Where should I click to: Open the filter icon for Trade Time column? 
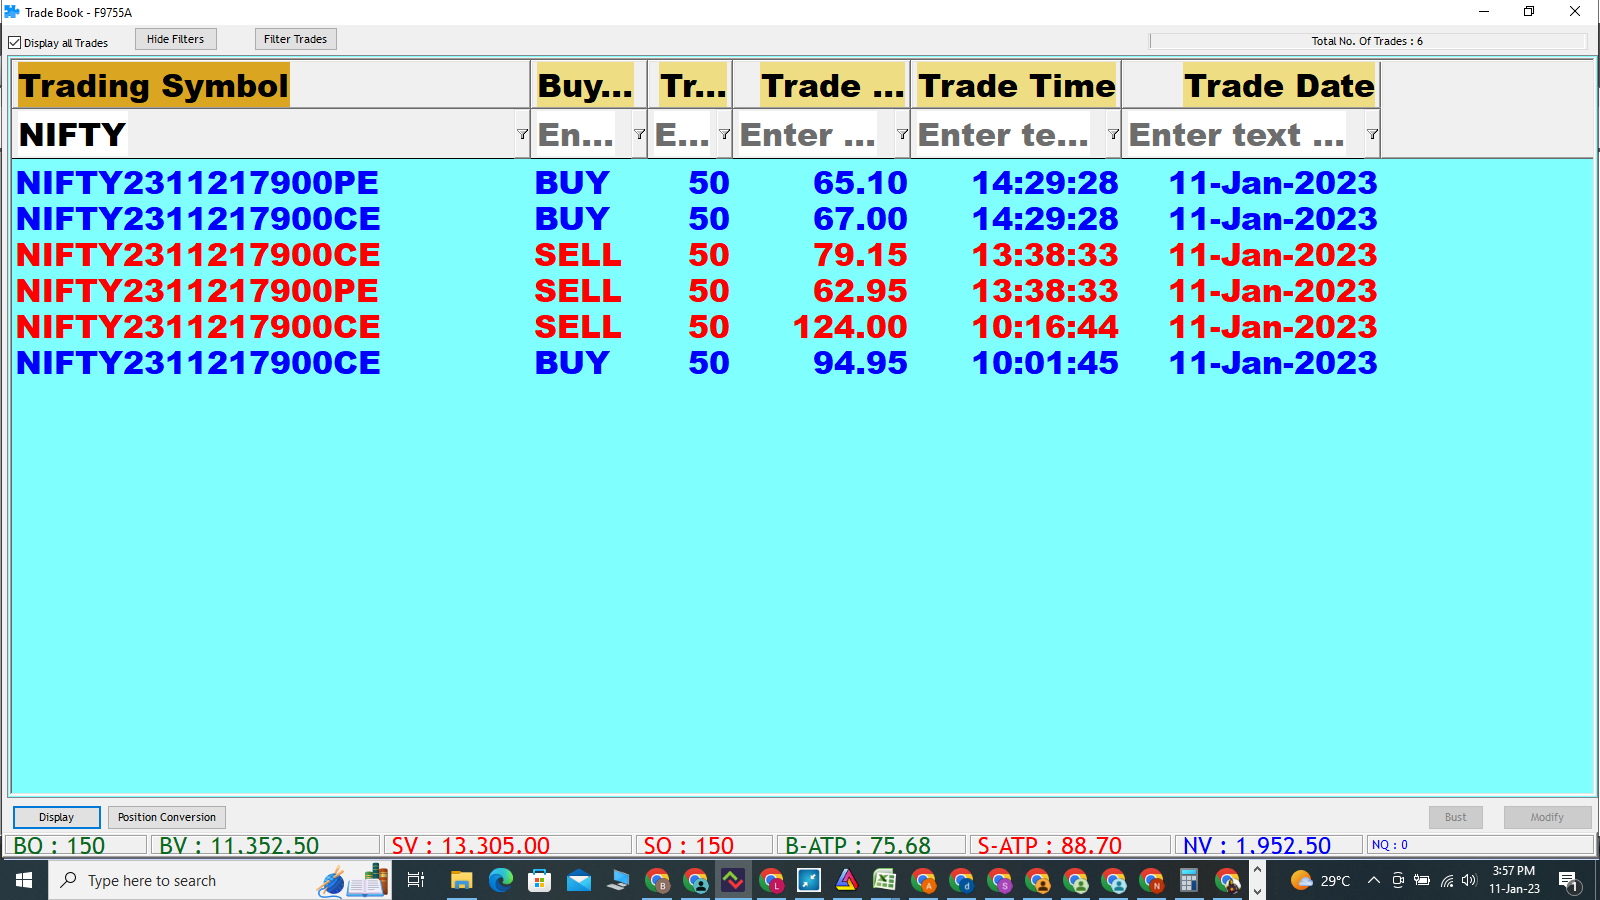pyautogui.click(x=1113, y=134)
